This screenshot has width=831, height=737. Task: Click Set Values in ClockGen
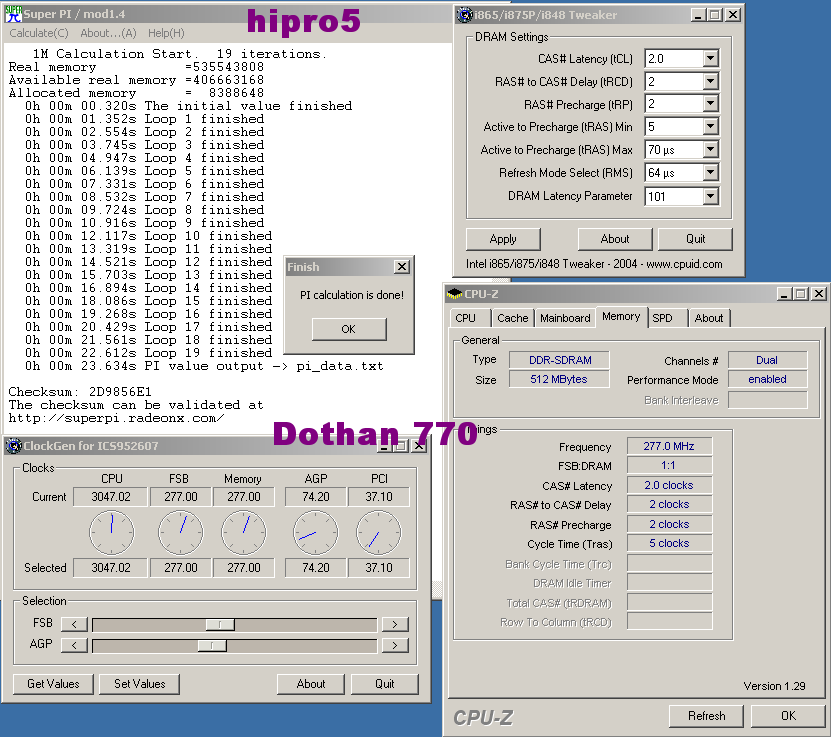click(139, 684)
